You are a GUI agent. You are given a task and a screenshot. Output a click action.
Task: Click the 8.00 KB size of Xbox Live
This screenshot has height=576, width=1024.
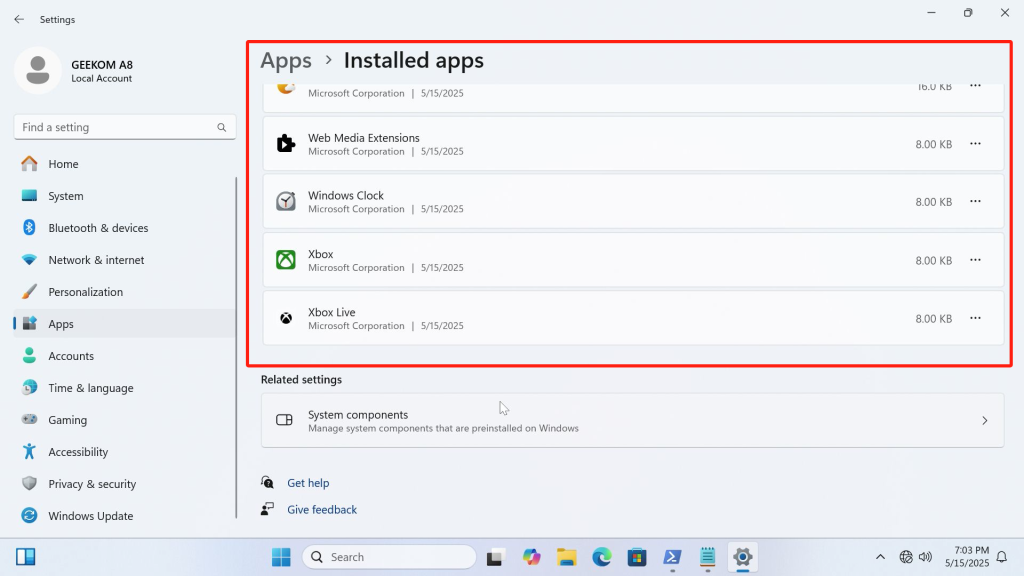(x=933, y=319)
